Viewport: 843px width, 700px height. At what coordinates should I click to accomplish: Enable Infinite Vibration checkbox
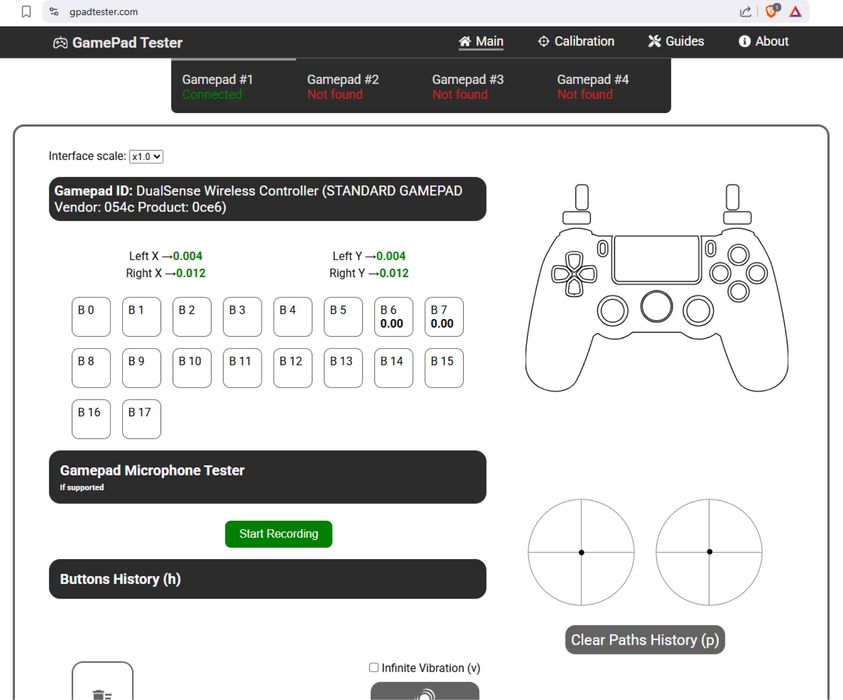tap(374, 667)
